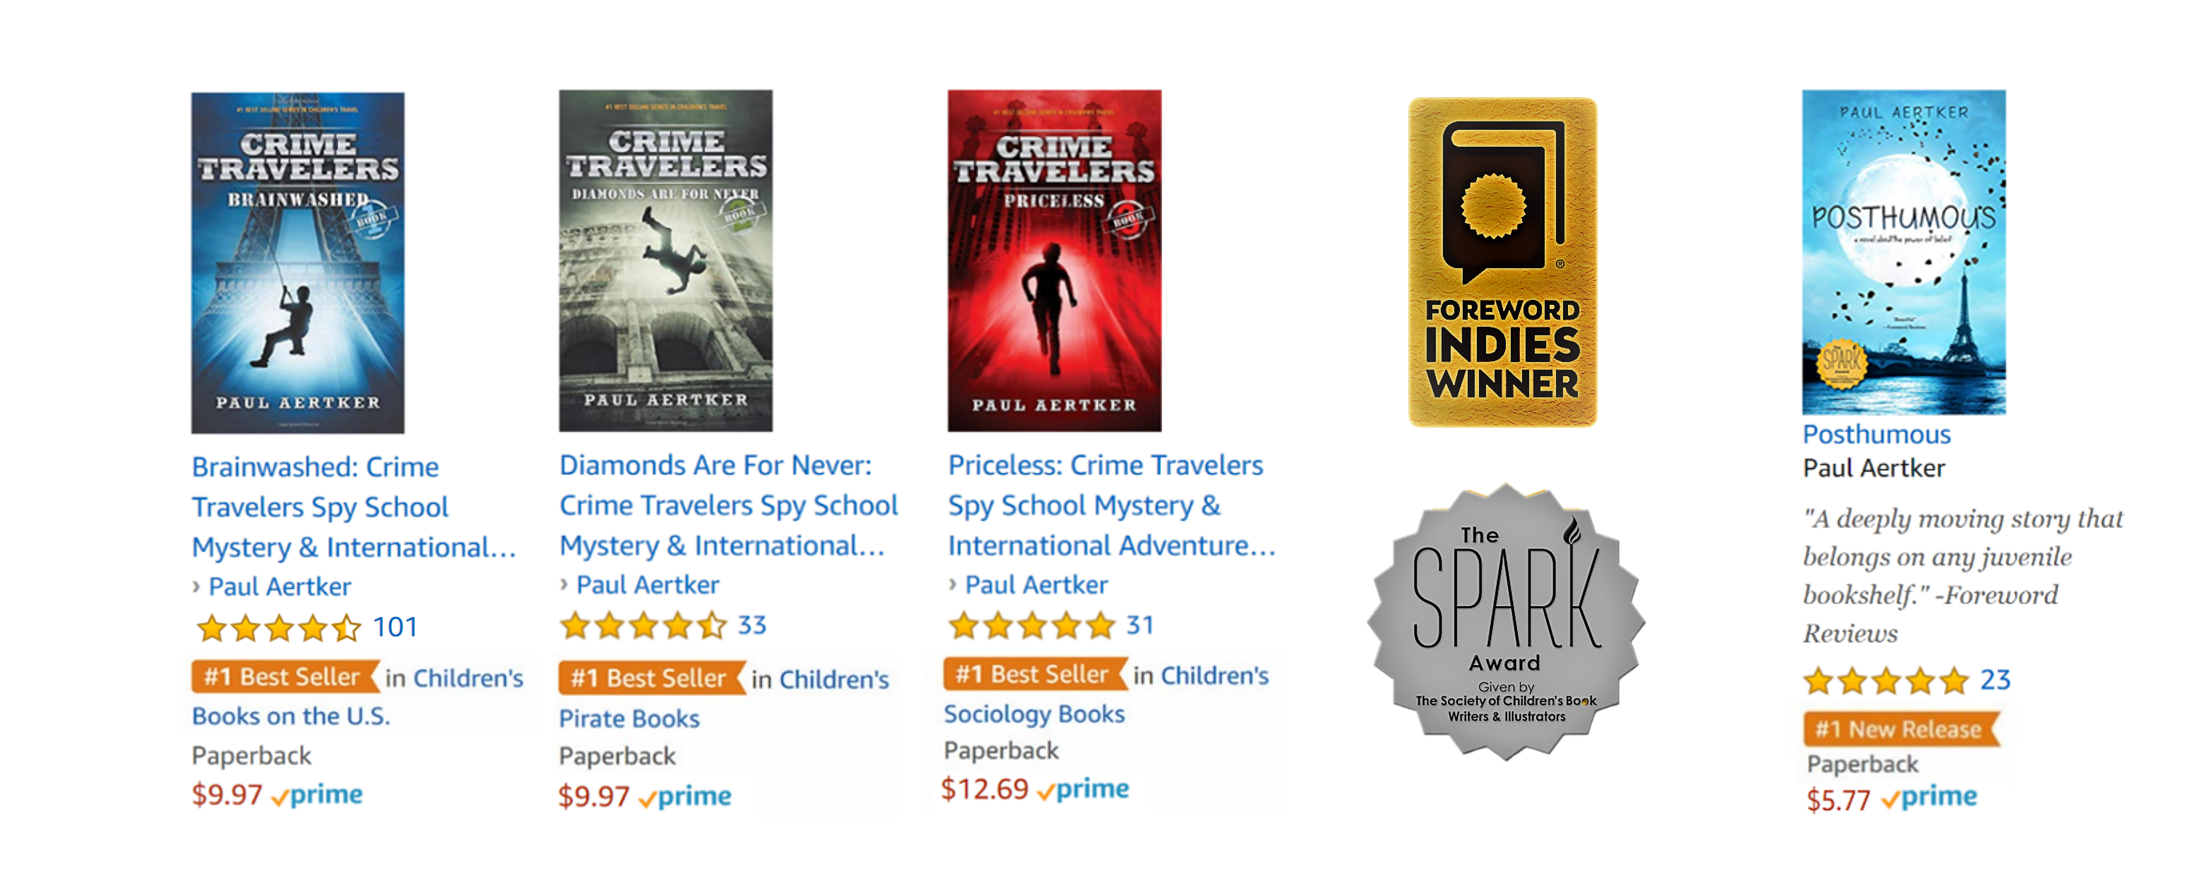Open the Brainwashed book cover thumbnail
This screenshot has width=2212, height=883.
pos(298,262)
